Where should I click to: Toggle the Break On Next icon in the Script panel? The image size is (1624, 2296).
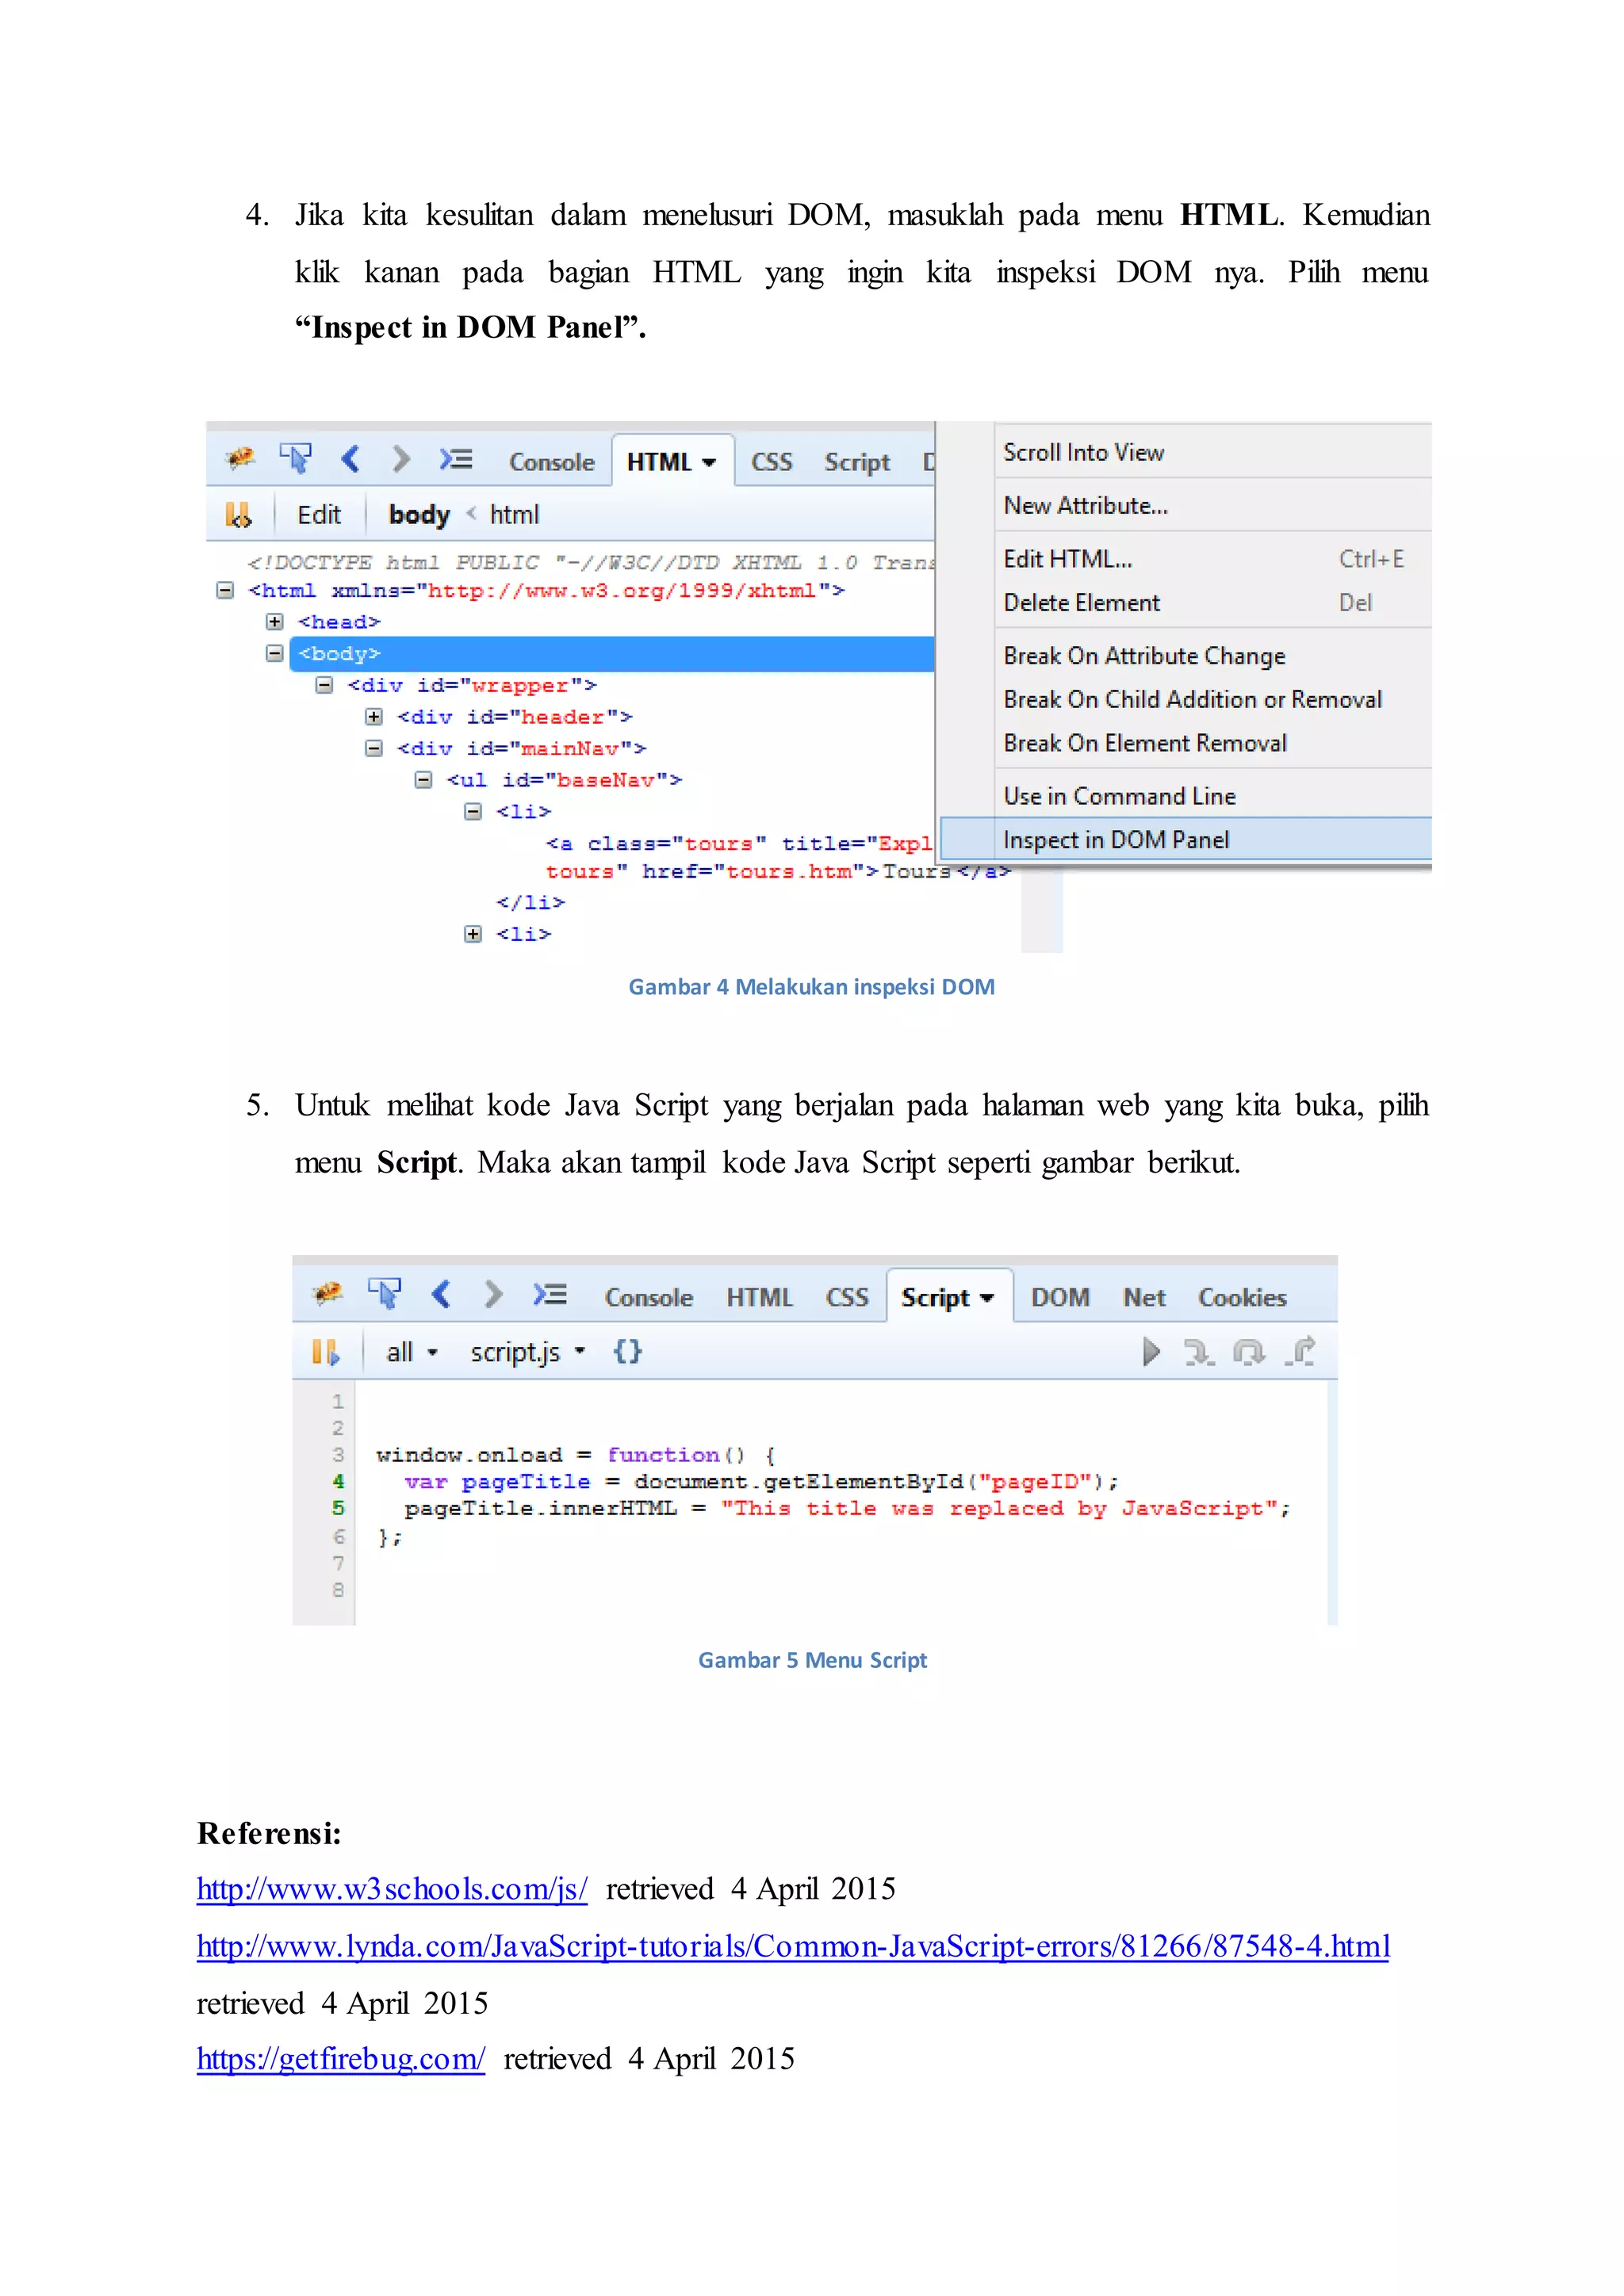326,1352
